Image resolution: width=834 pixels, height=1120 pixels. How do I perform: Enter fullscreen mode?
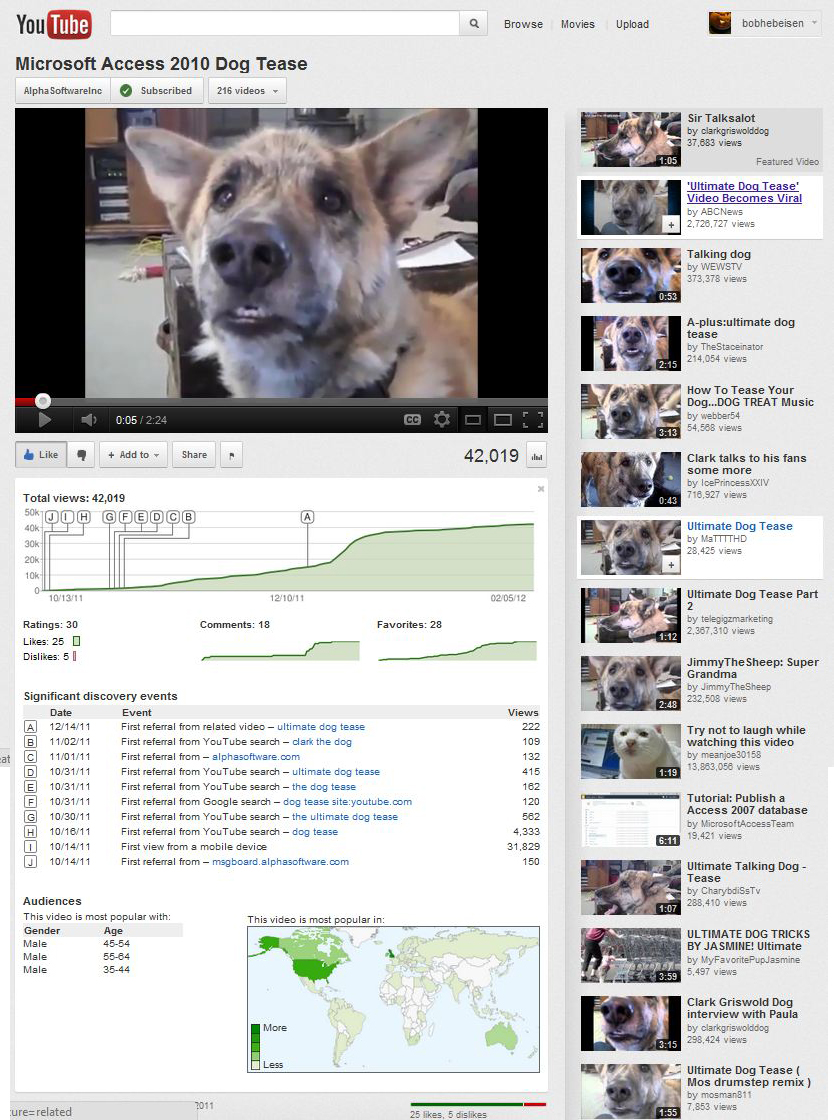[x=533, y=420]
